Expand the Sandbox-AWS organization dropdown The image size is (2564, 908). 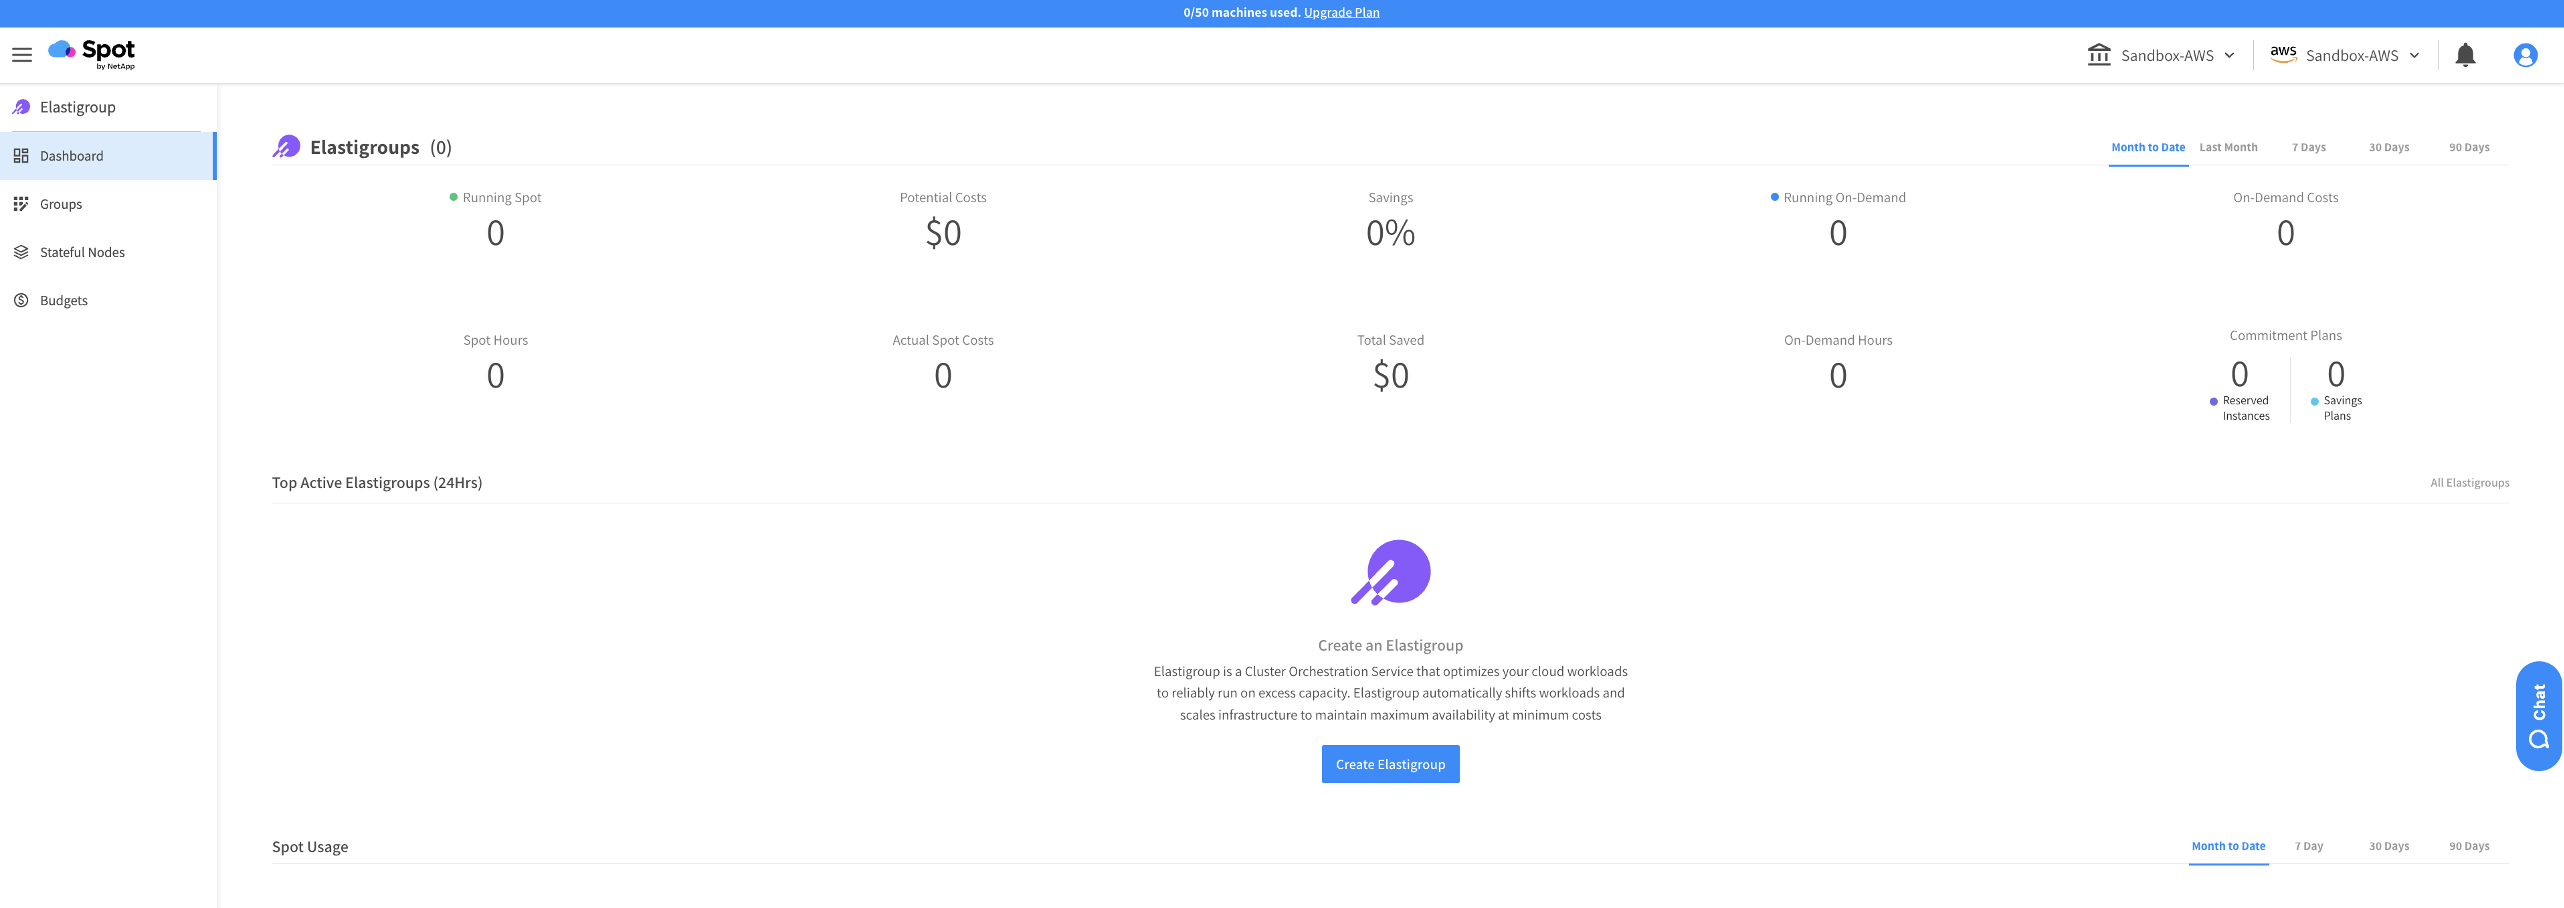click(2160, 55)
